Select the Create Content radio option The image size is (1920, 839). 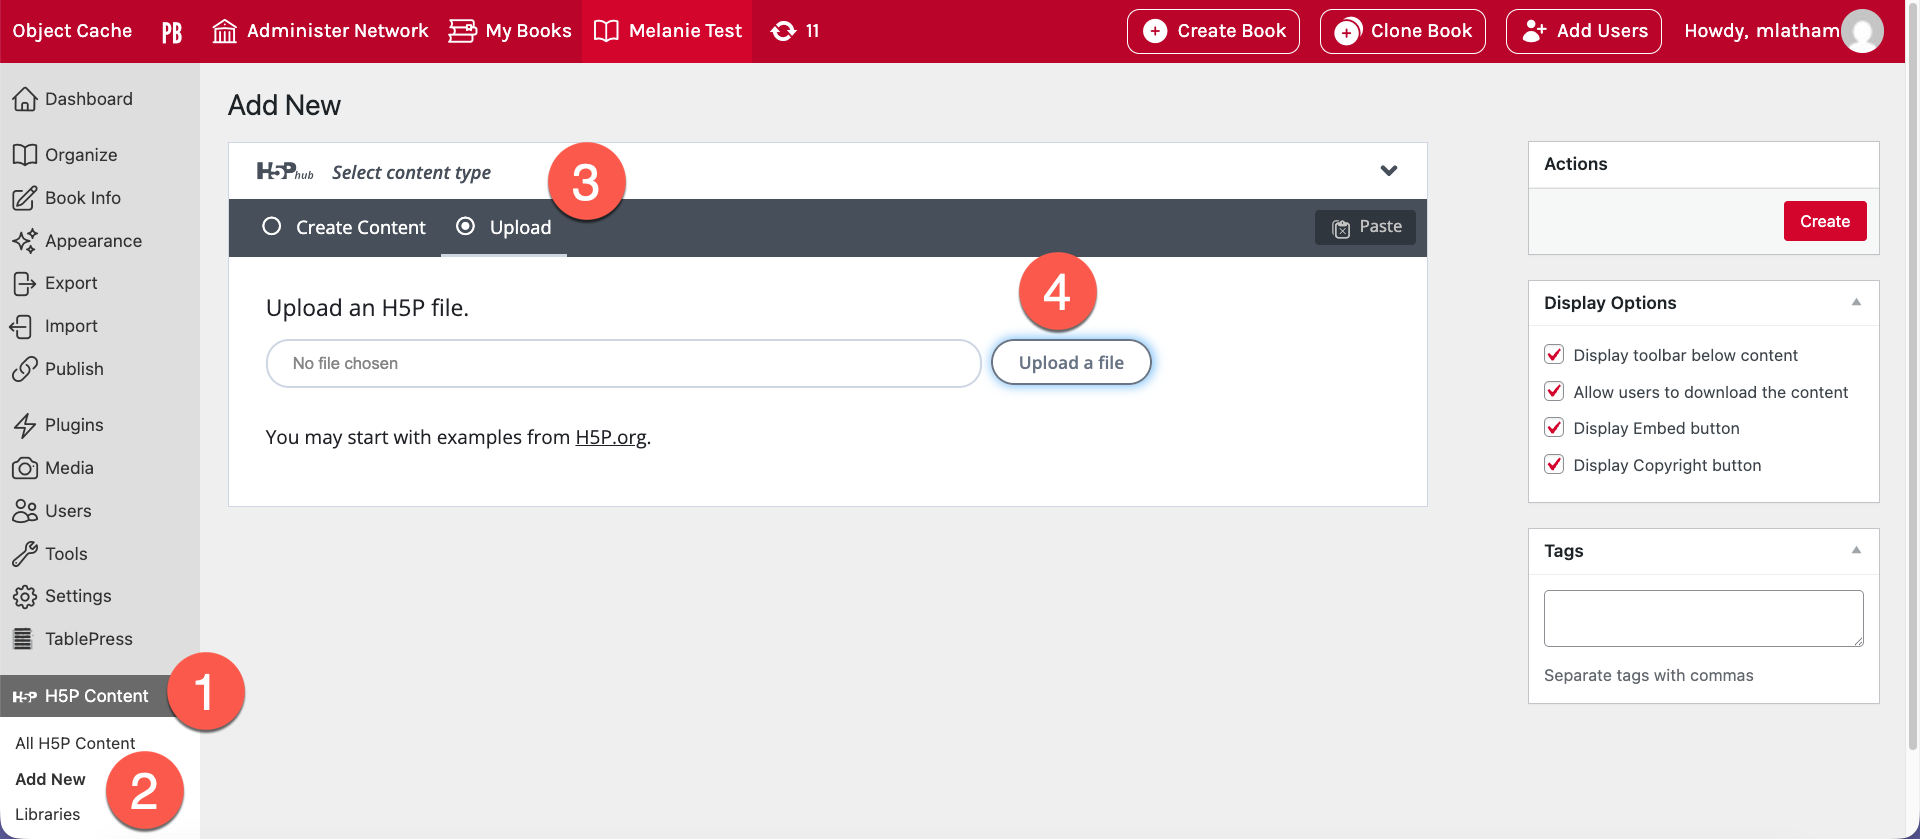pos(272,227)
